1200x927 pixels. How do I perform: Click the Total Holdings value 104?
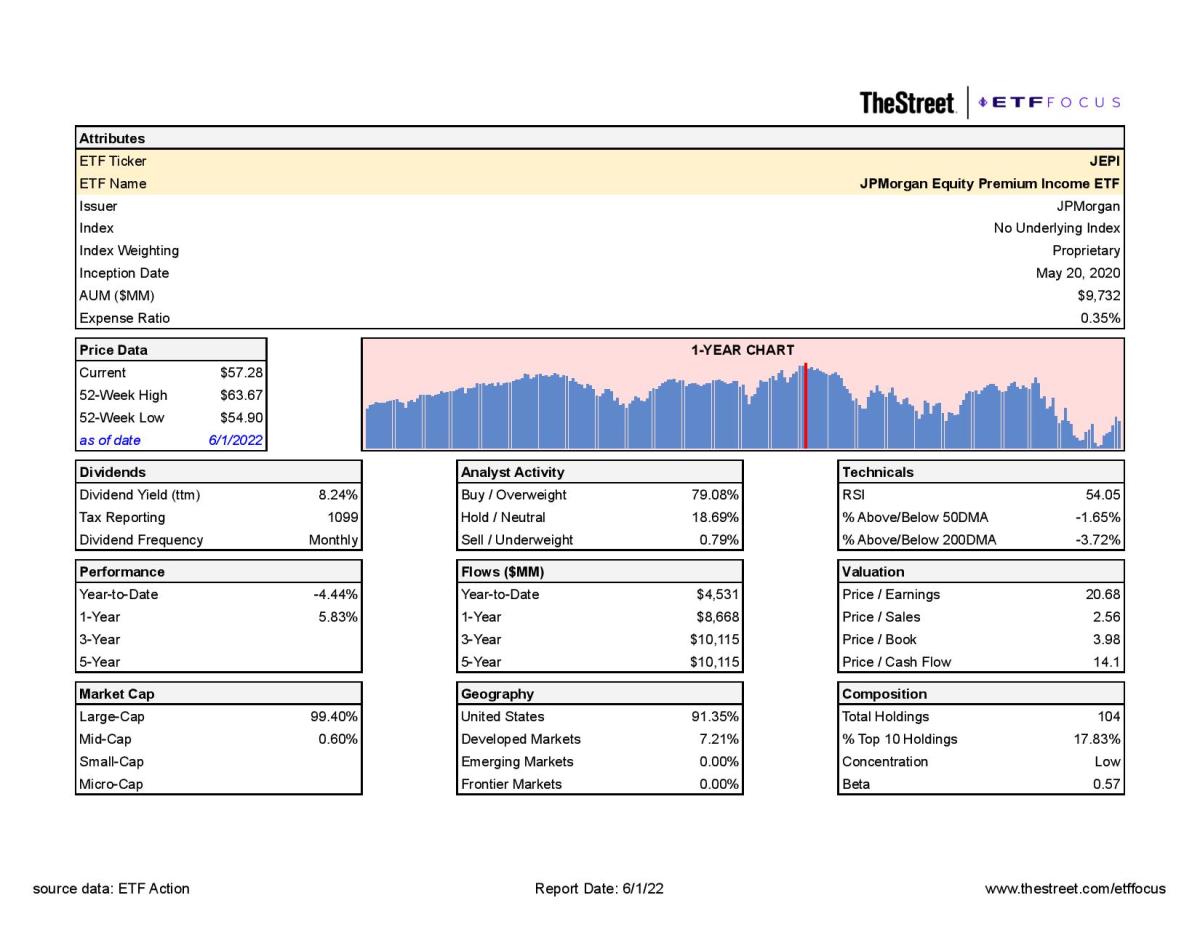(x=1110, y=716)
